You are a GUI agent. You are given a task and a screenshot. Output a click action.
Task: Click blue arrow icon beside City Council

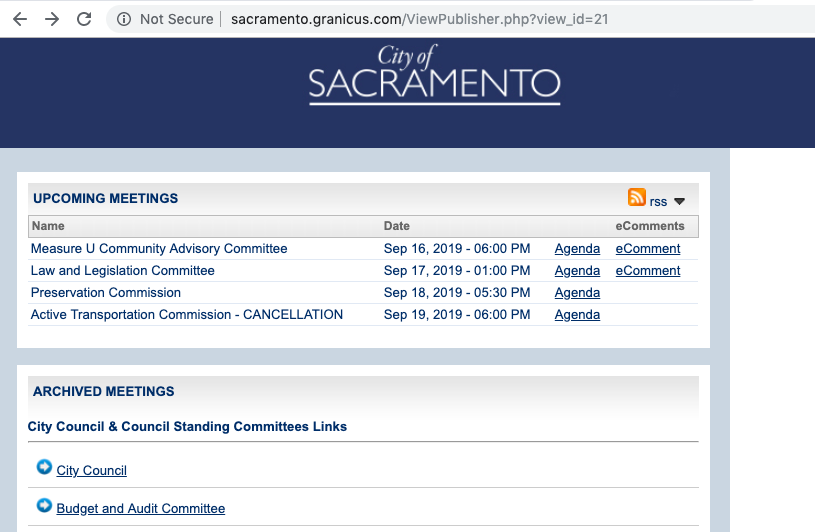pos(44,467)
